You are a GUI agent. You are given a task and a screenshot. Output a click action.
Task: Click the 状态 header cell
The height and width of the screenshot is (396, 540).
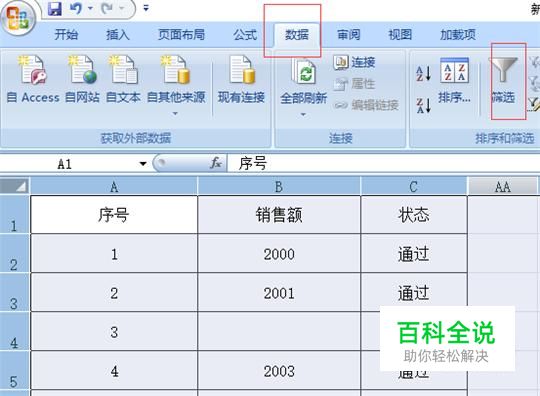[414, 215]
